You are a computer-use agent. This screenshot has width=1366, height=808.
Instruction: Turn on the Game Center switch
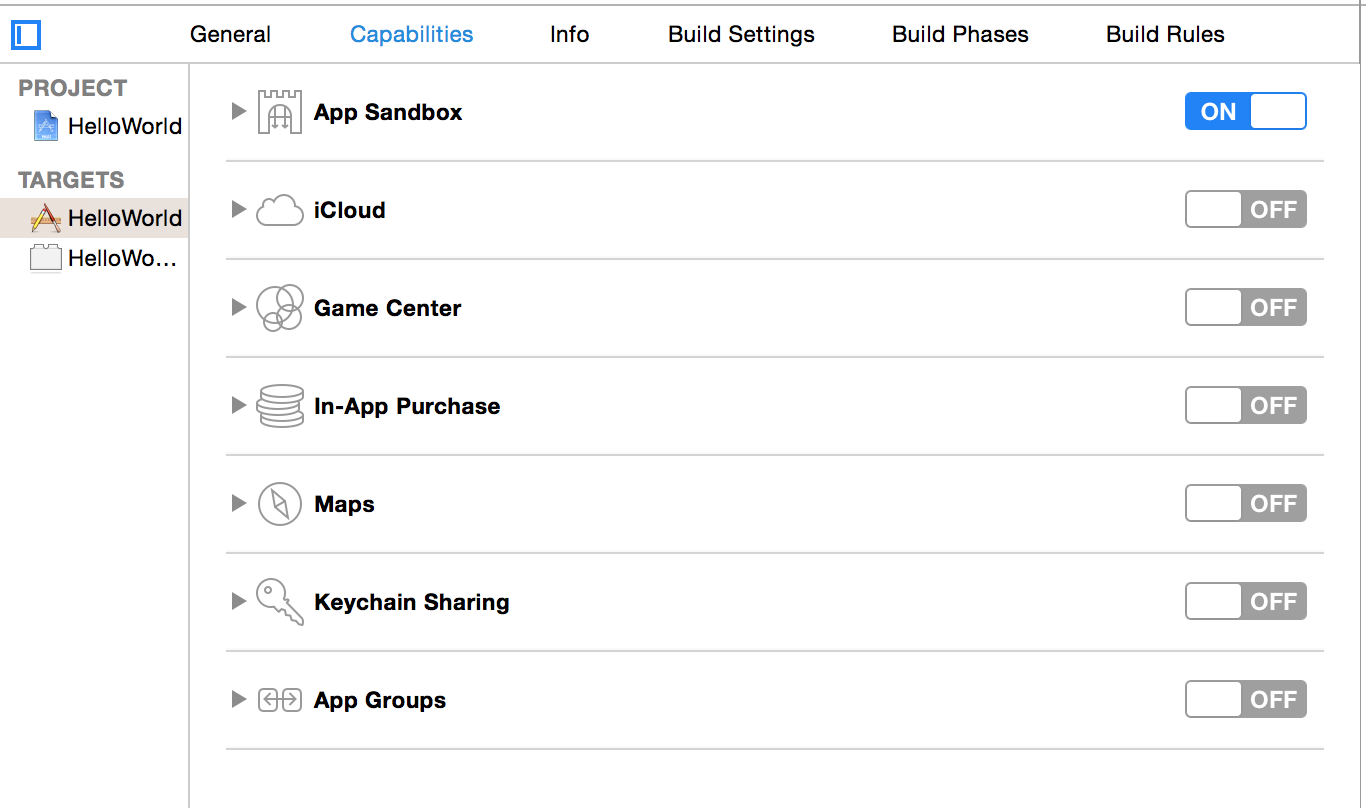click(1245, 308)
